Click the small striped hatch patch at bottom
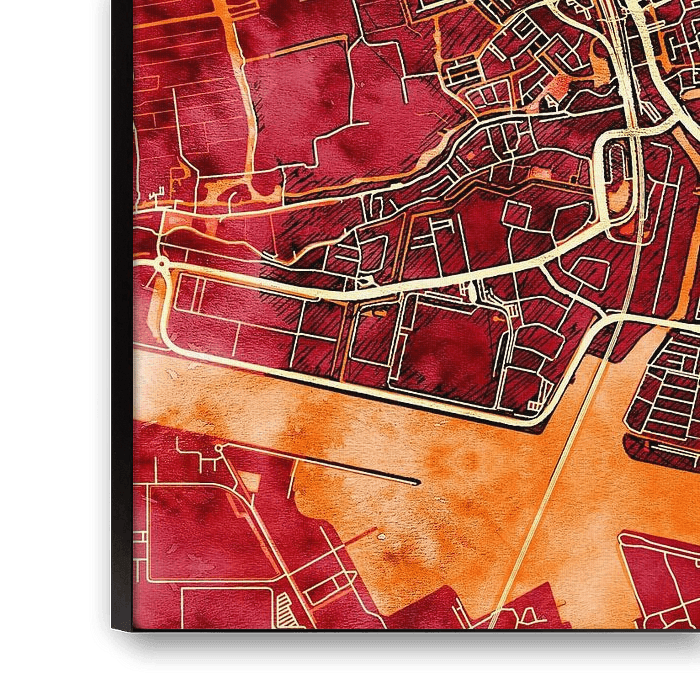 pyautogui.click(x=287, y=607)
